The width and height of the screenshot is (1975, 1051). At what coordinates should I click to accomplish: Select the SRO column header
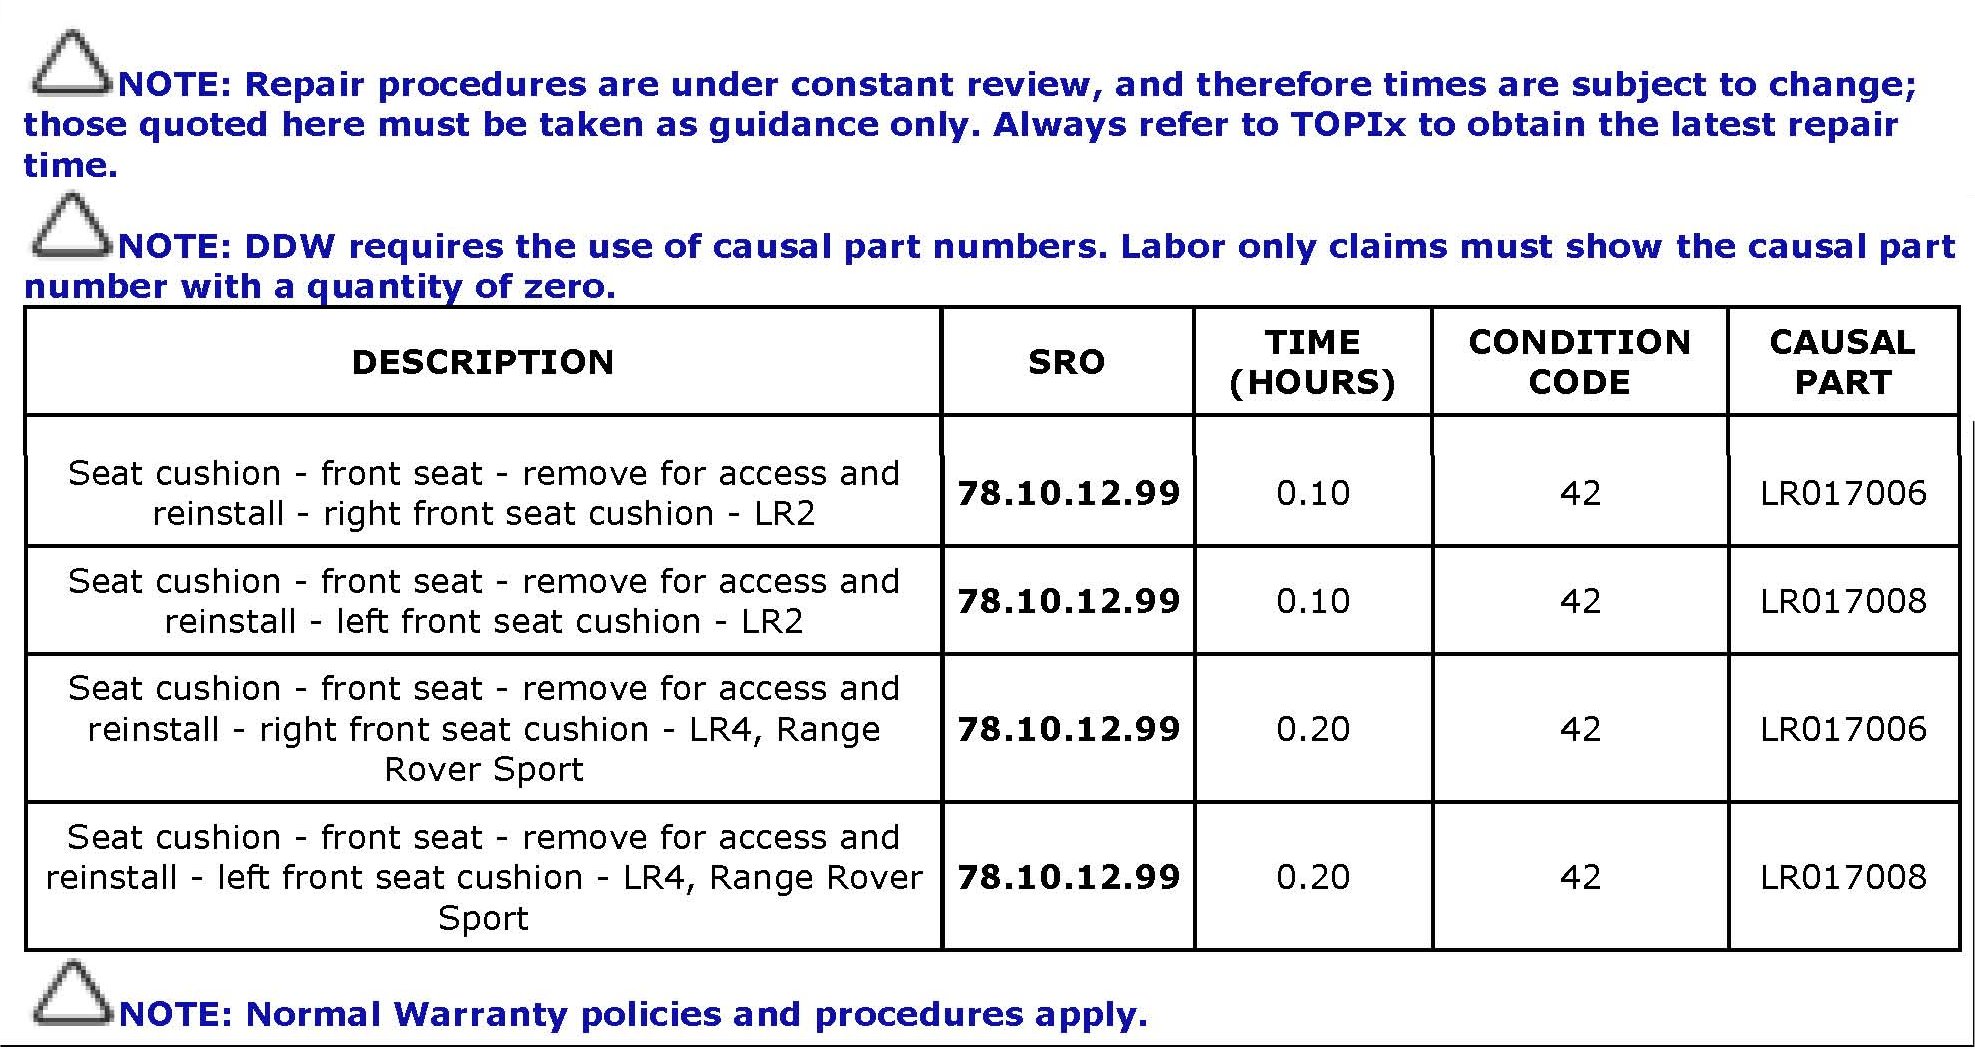pos(1067,362)
